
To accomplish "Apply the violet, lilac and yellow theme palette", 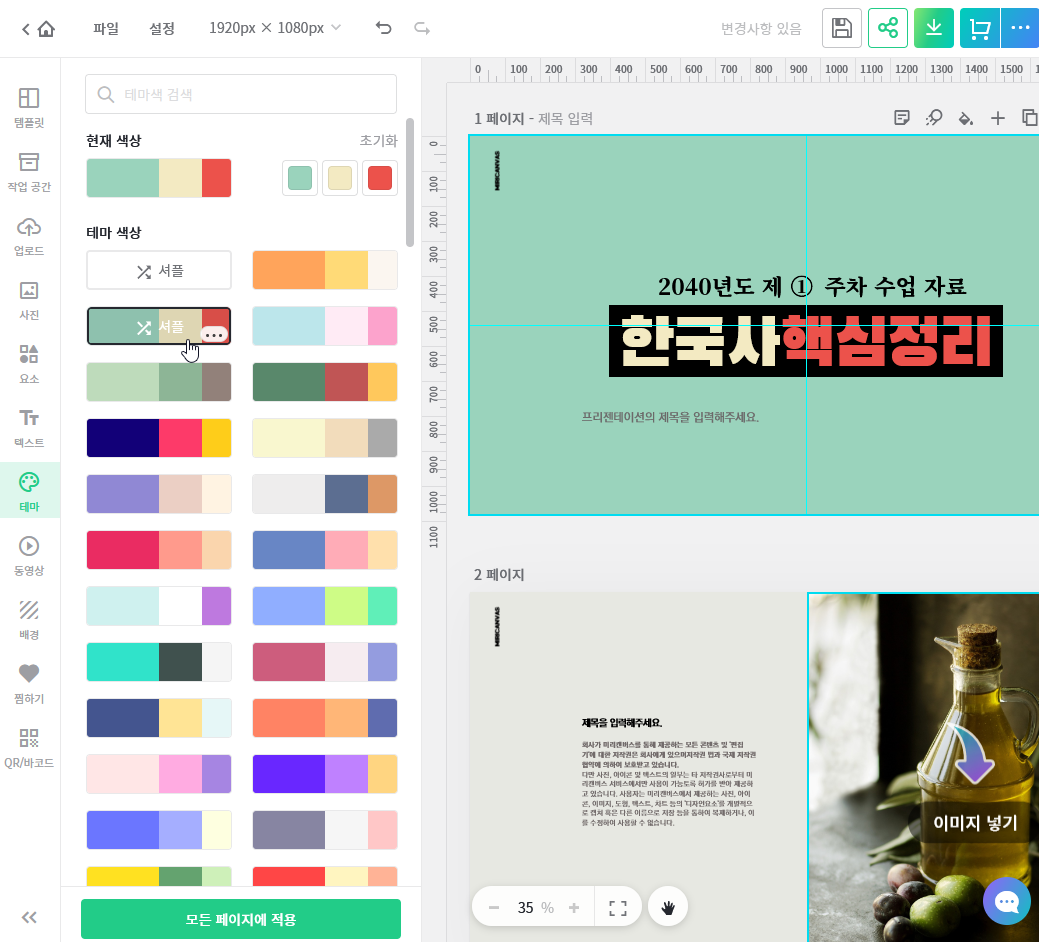I will [325, 774].
